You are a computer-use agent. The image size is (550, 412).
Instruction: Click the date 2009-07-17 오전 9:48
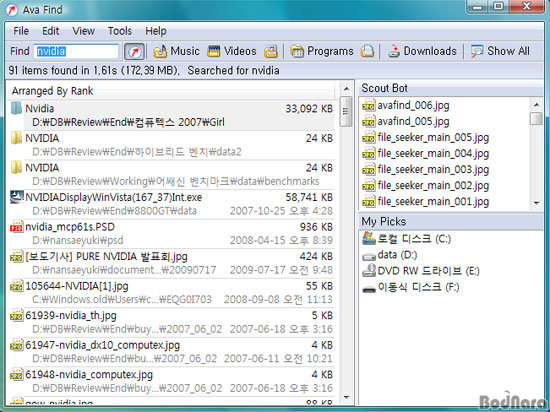click(x=281, y=270)
